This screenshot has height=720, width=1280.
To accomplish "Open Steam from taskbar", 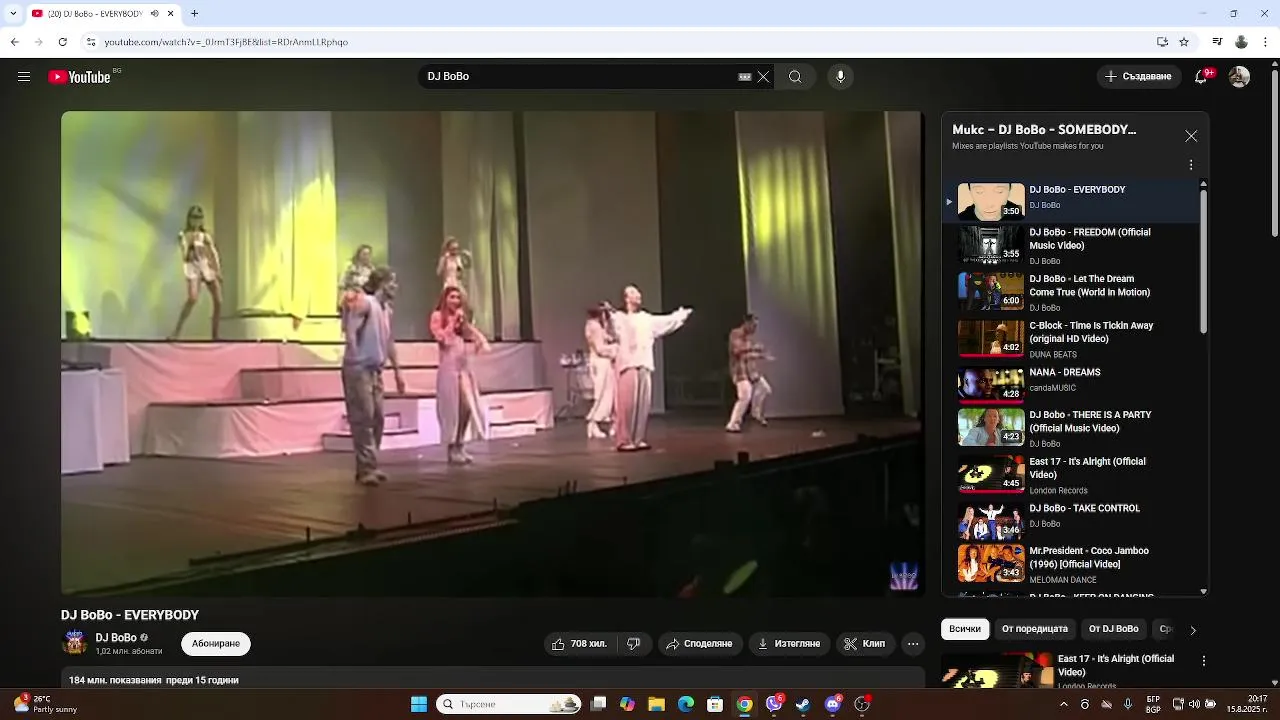I will 802,704.
